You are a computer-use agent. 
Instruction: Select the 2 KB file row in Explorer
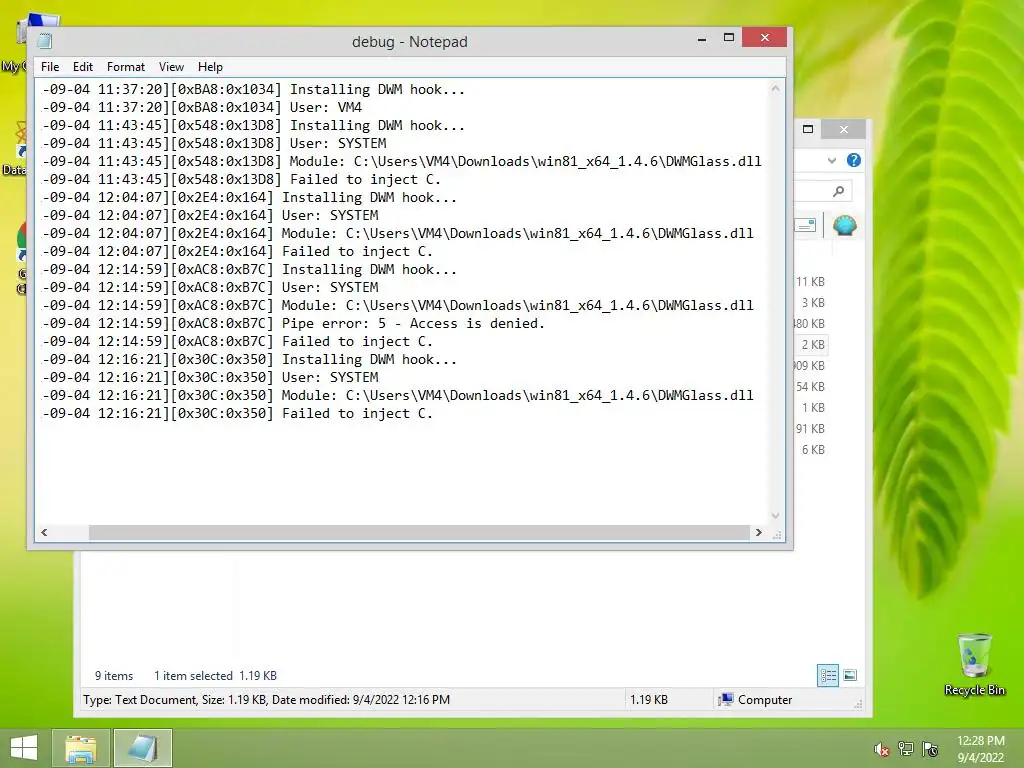tap(811, 345)
